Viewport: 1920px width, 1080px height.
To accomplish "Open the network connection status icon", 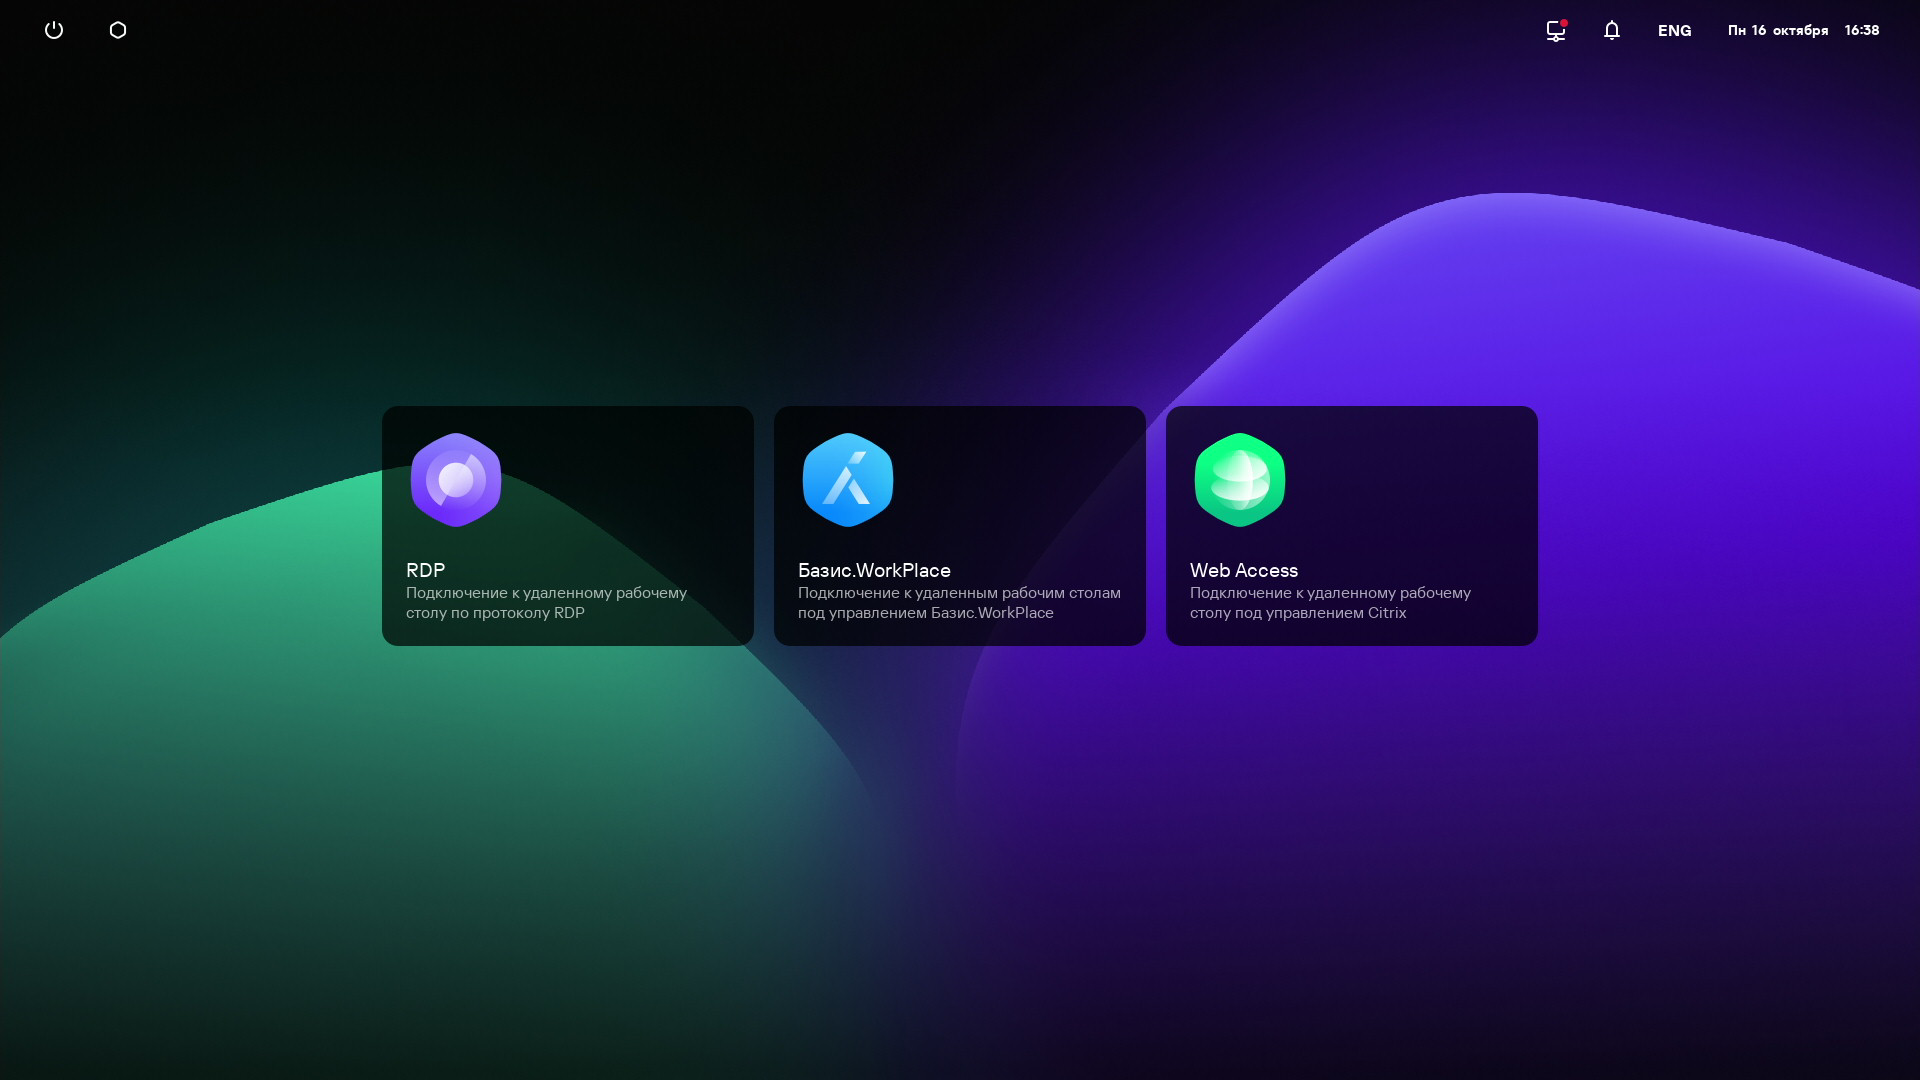I will (x=1555, y=31).
